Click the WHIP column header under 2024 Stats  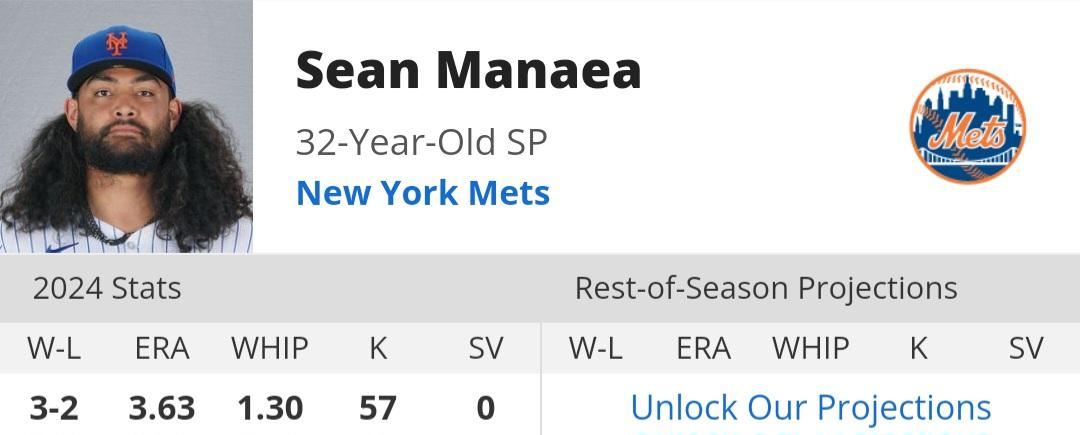coord(269,348)
